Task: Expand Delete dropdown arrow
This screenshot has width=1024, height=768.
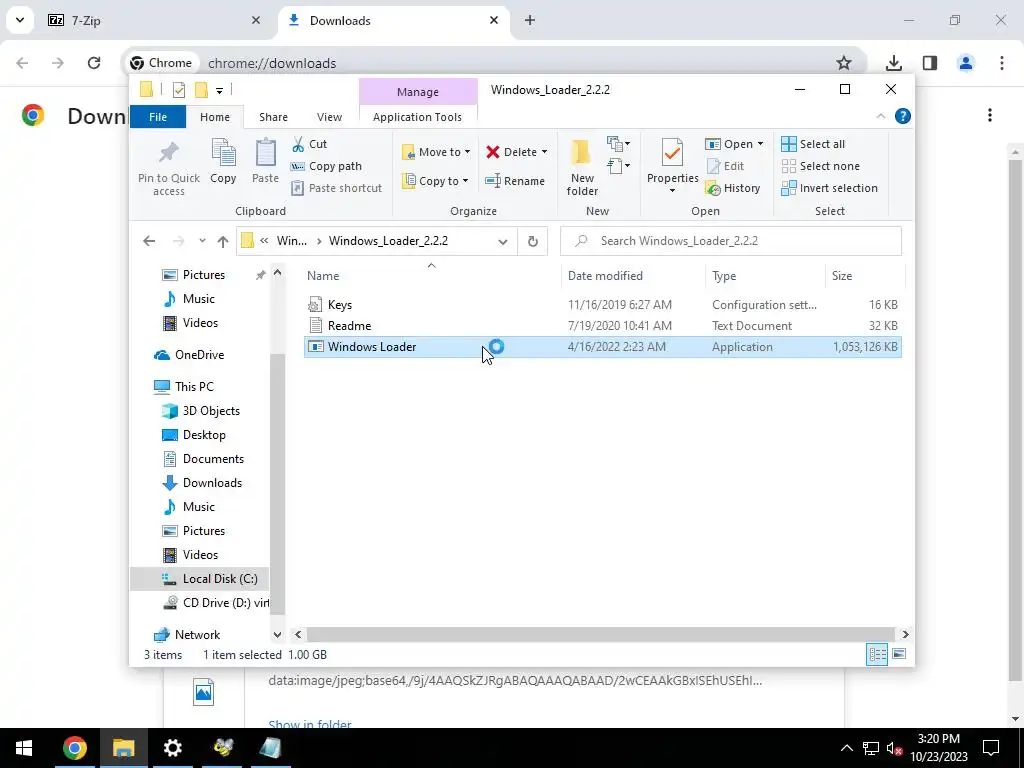Action: 544,152
